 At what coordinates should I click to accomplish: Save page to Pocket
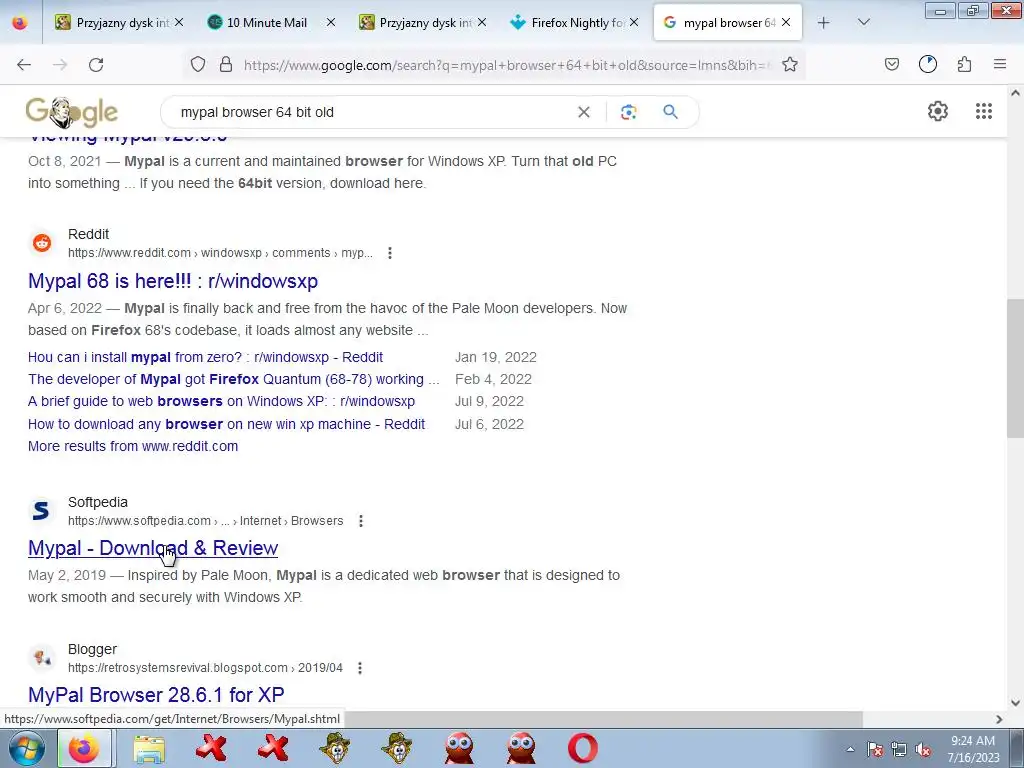pyautogui.click(x=892, y=64)
